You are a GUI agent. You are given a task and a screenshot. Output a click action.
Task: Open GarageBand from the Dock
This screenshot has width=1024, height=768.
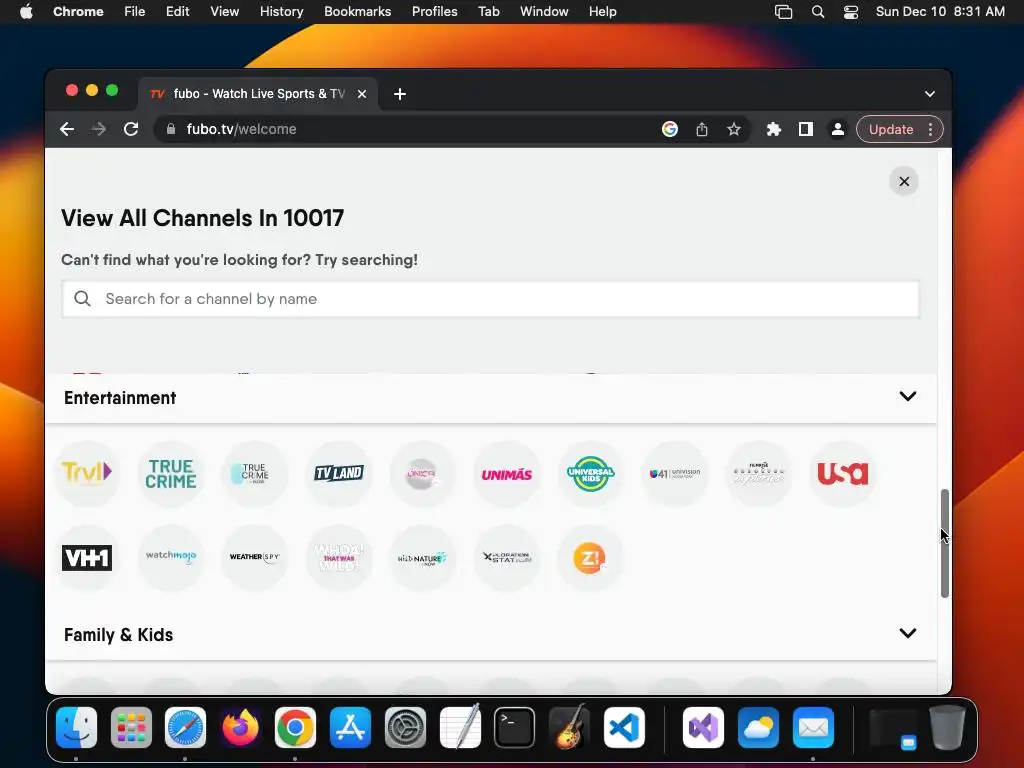[569, 728]
